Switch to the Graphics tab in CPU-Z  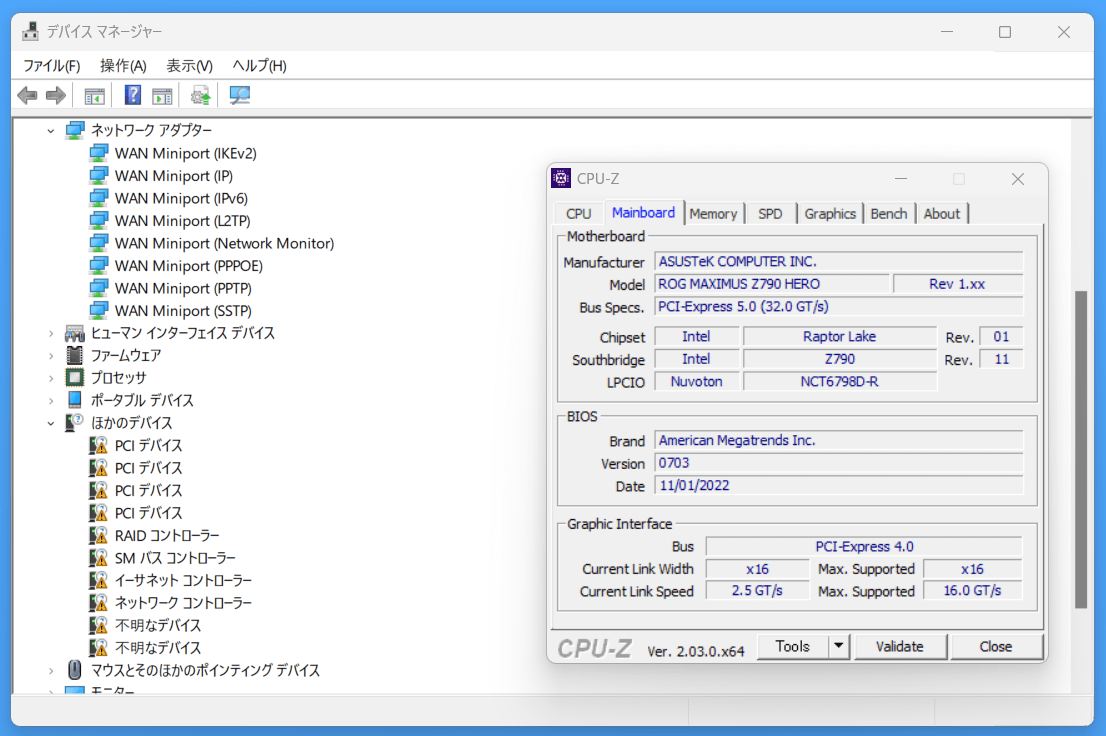click(x=830, y=214)
